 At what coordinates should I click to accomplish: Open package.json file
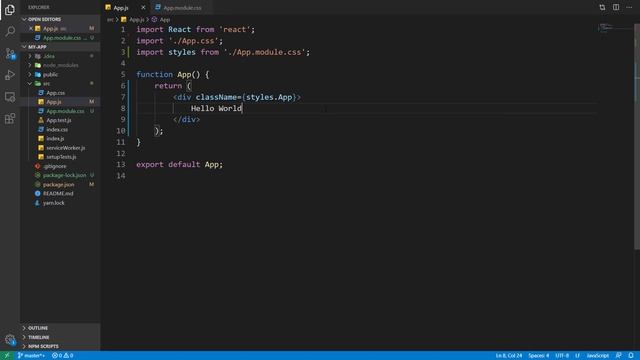60,184
